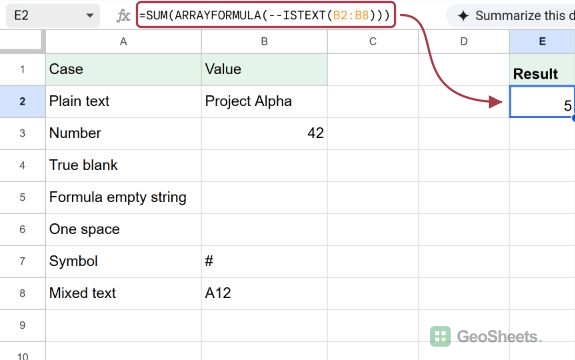The image size is (575, 360).
Task: Select the cell 'Project Alpha'
Action: pos(264,102)
